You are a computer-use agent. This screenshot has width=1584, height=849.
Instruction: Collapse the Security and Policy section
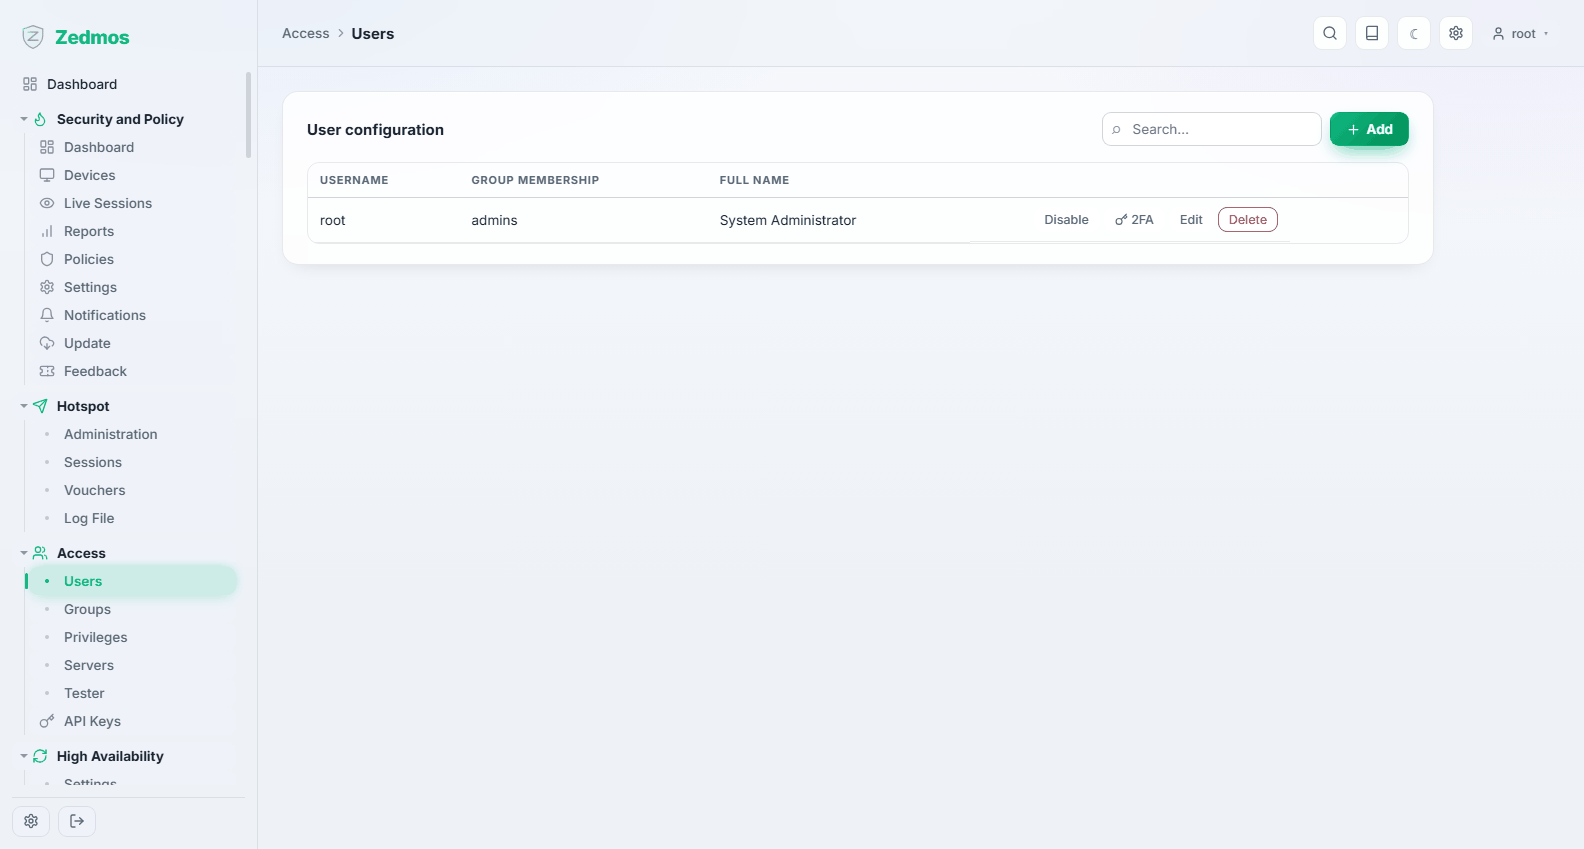24,119
